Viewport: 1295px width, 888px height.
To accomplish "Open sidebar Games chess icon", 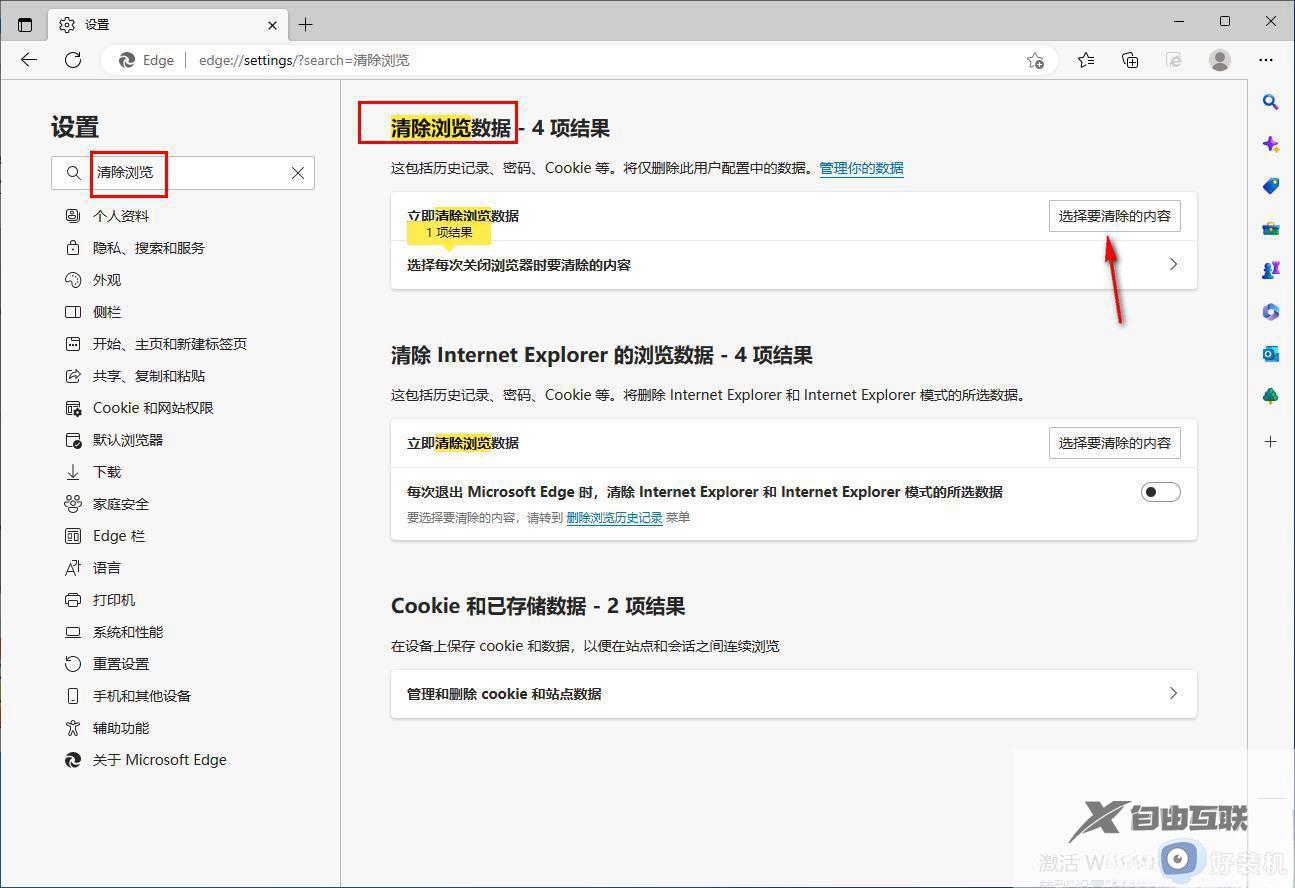I will (x=1271, y=270).
